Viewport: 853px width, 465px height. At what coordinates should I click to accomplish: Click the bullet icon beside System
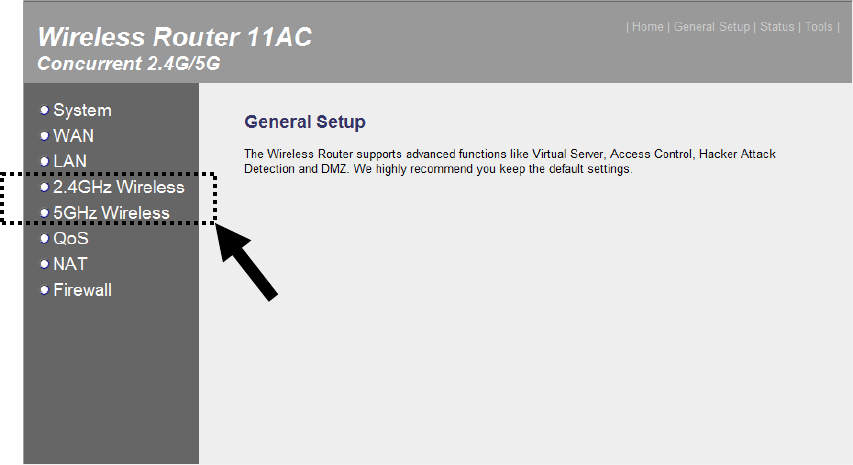[x=45, y=110]
